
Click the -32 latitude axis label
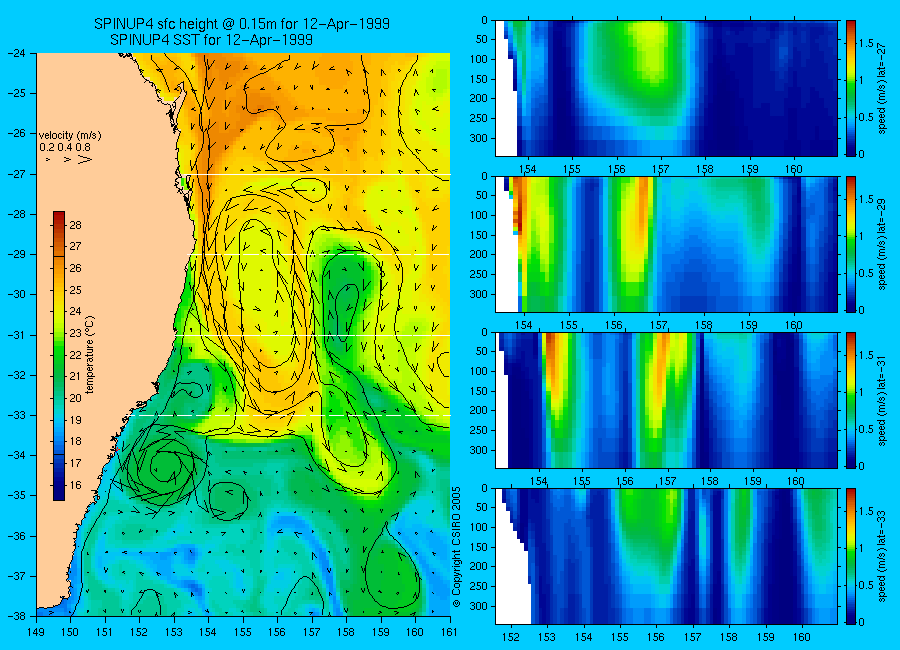click(x=16, y=375)
